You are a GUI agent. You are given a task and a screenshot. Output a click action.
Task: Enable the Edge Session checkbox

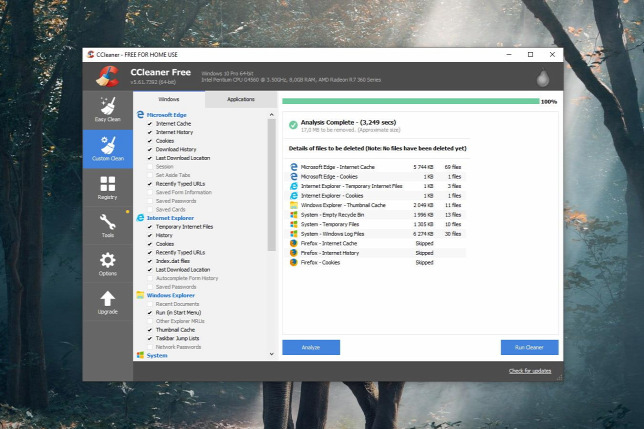coord(150,167)
